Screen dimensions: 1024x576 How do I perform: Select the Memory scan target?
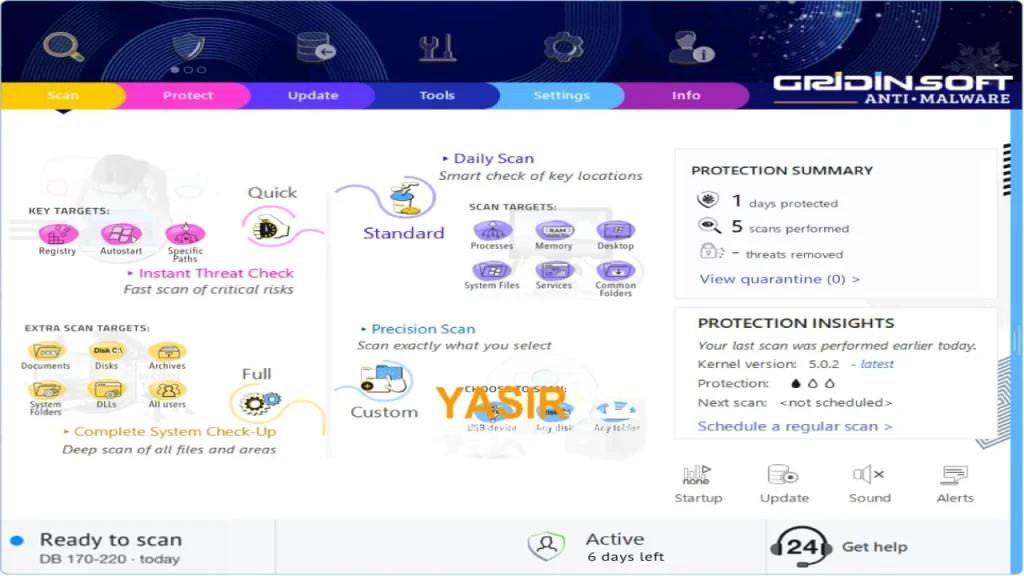[554, 230]
